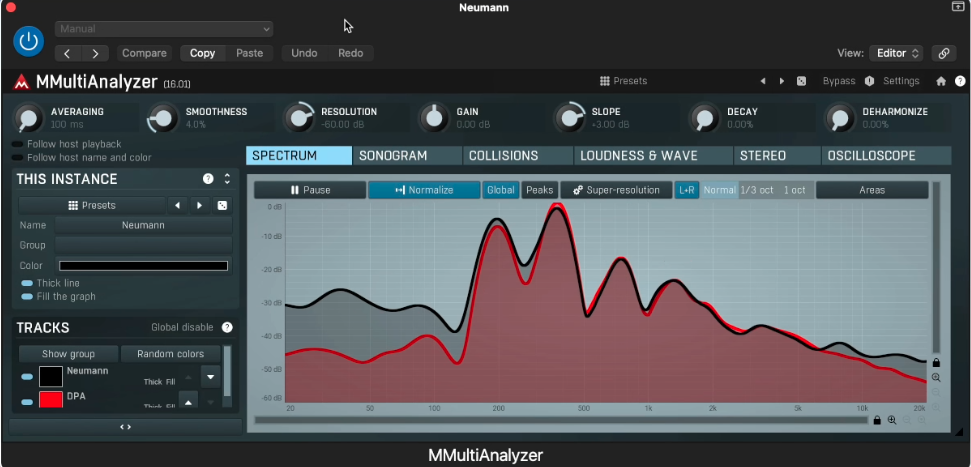Enable Super-resolution mode
The width and height of the screenshot is (971, 467).
616,190
